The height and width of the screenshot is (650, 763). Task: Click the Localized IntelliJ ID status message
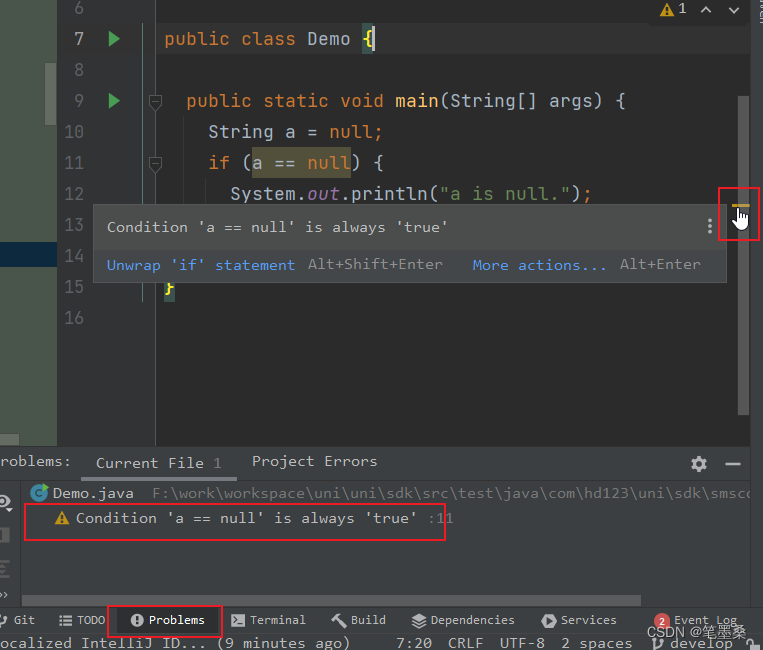pyautogui.click(x=174, y=643)
